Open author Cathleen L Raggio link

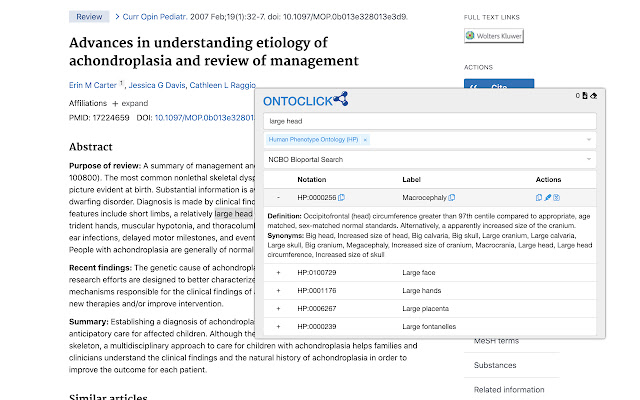pos(222,85)
